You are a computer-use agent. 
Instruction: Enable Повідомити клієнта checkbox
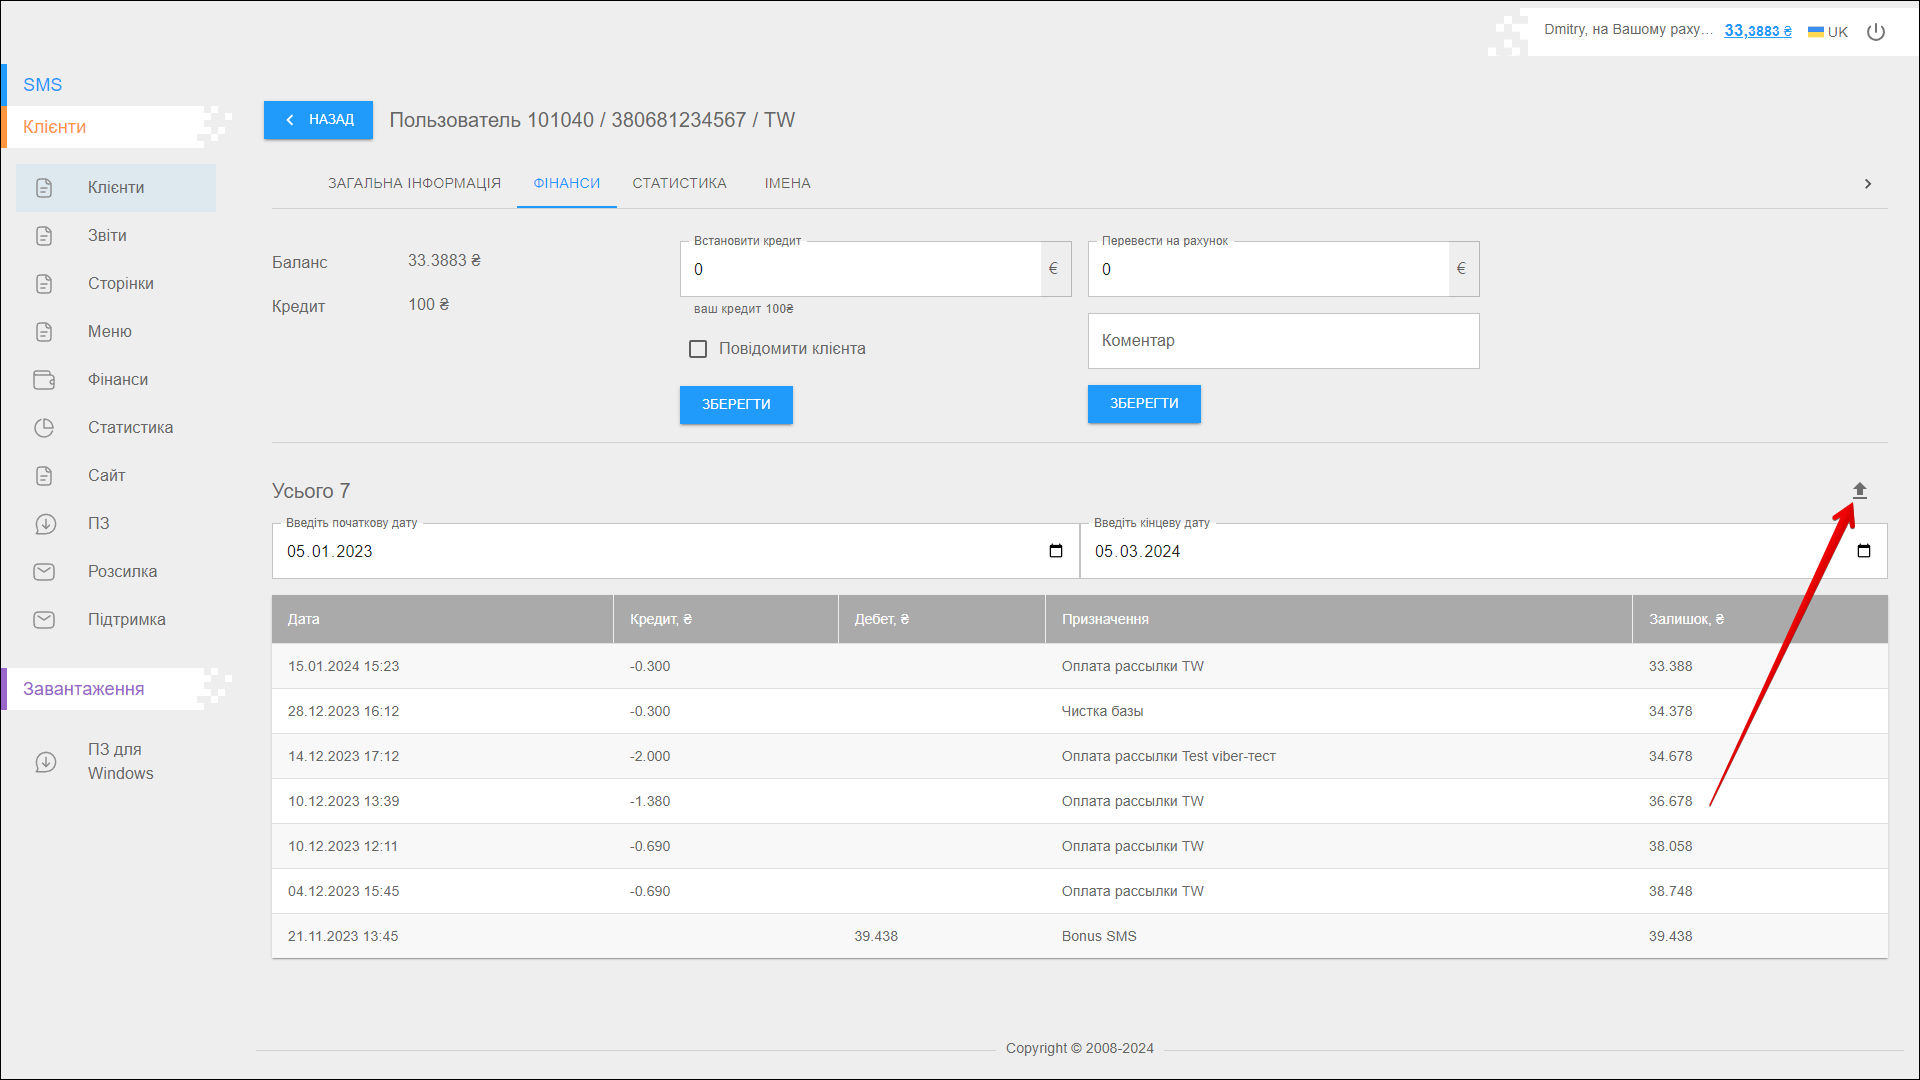698,349
